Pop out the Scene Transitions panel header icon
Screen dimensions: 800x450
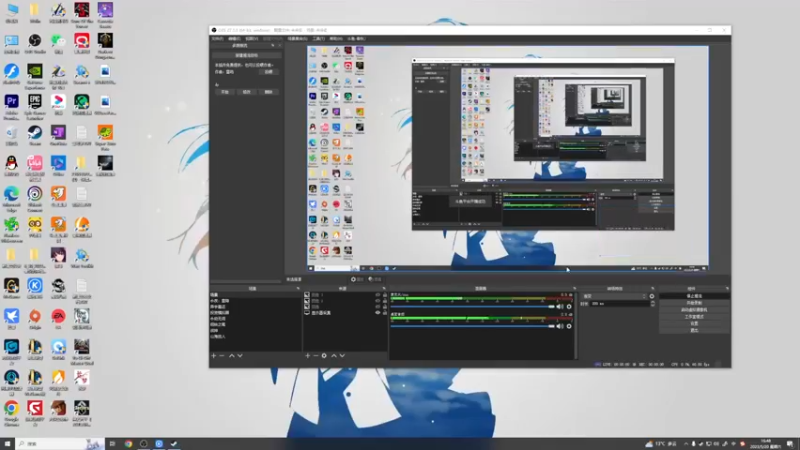click(x=653, y=288)
